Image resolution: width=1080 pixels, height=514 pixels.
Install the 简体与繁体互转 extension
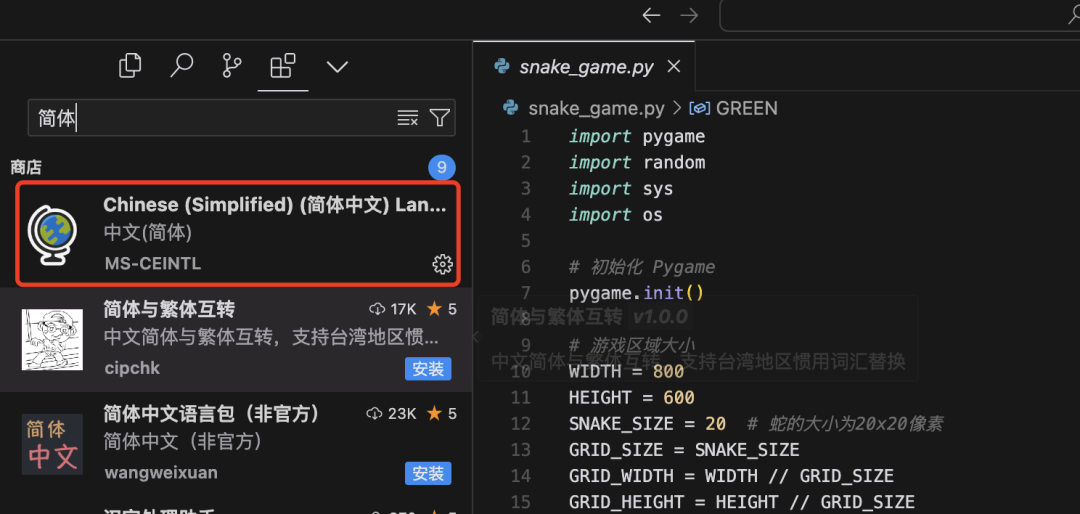(428, 369)
